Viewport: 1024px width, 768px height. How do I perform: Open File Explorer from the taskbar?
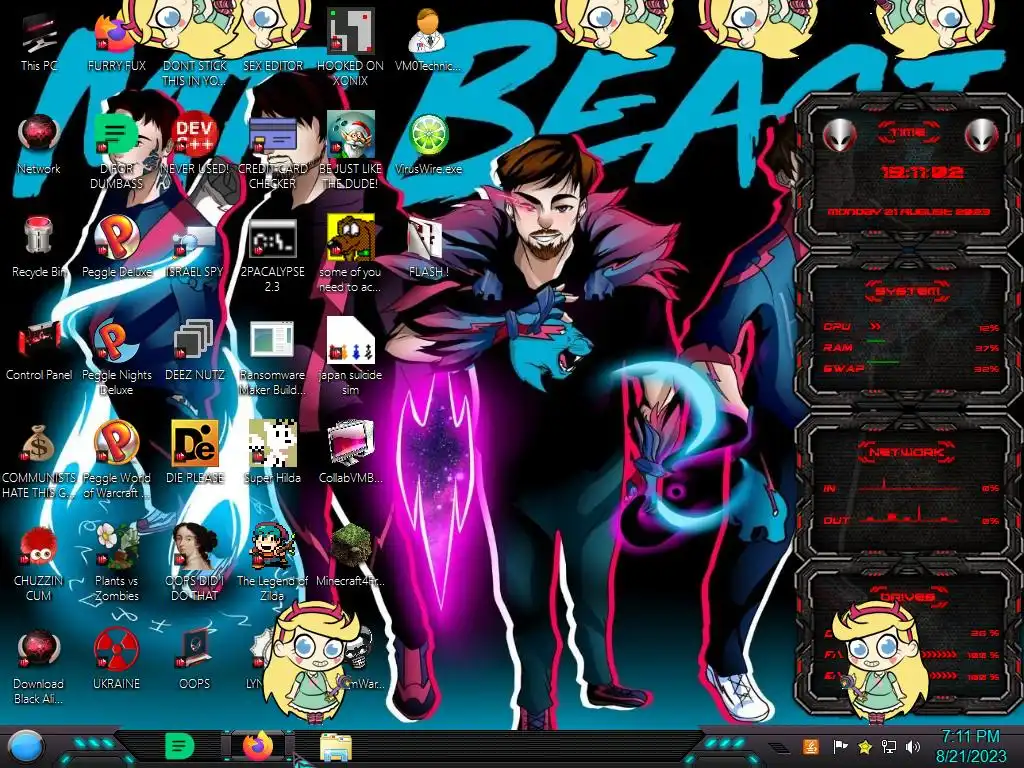(336, 747)
